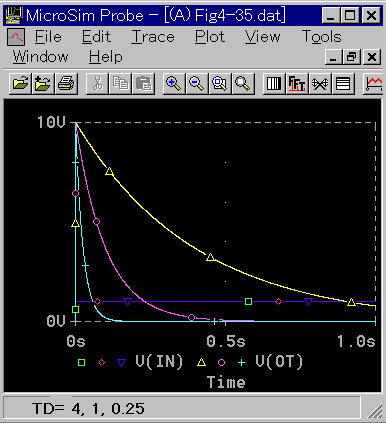
Task: Restore the inner document window
Action: (352, 57)
